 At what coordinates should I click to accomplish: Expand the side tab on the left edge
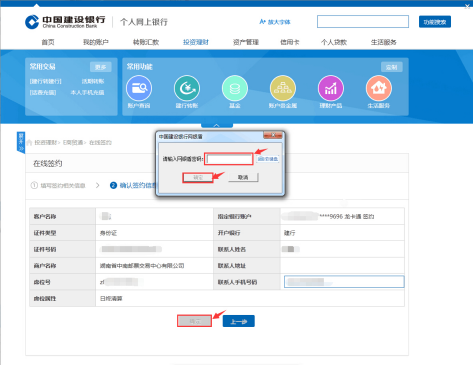(x=21, y=142)
